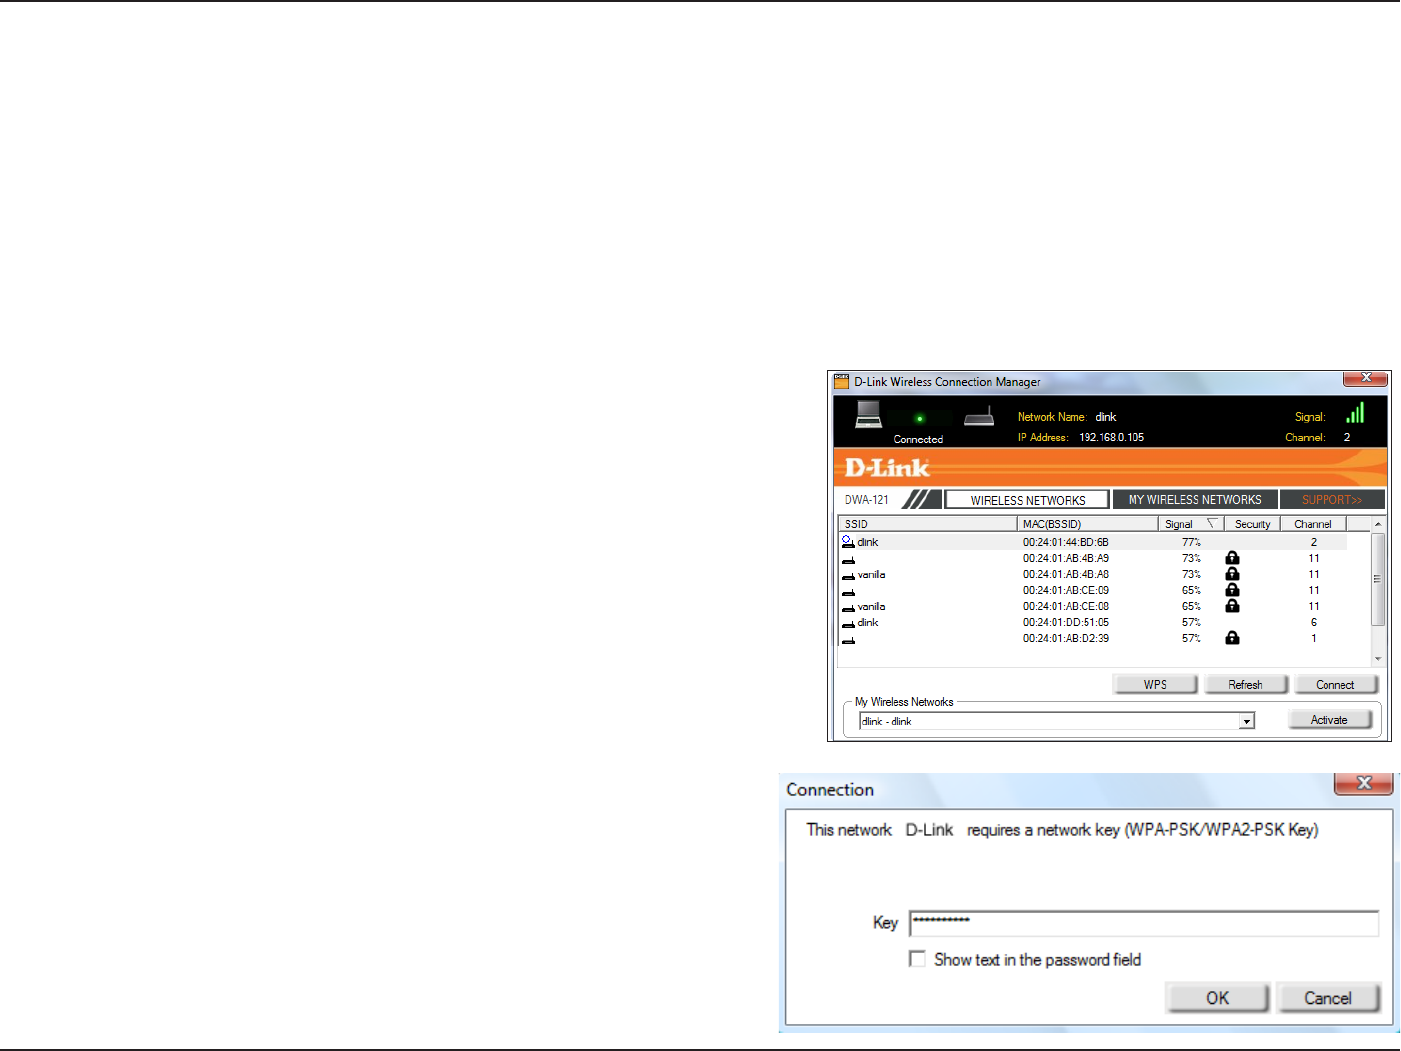Click the green connection status light

(919, 419)
